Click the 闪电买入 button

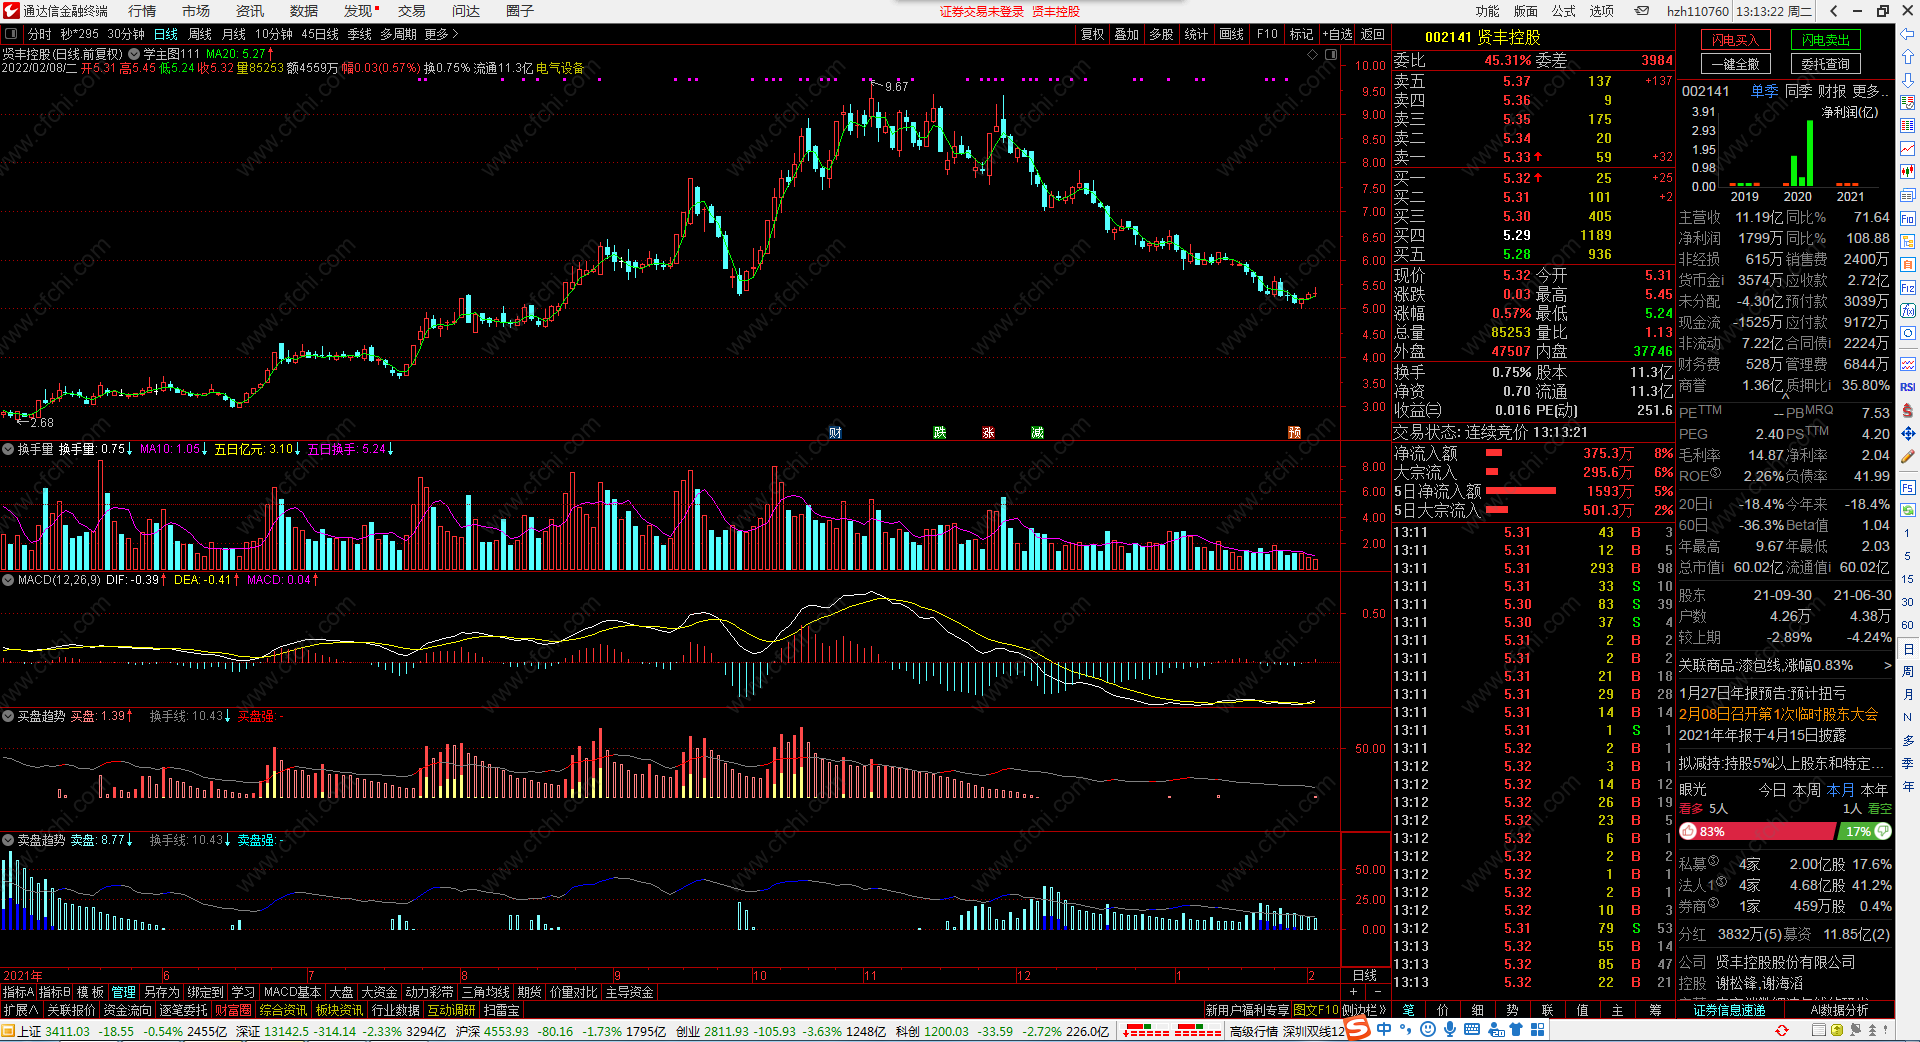point(1735,40)
